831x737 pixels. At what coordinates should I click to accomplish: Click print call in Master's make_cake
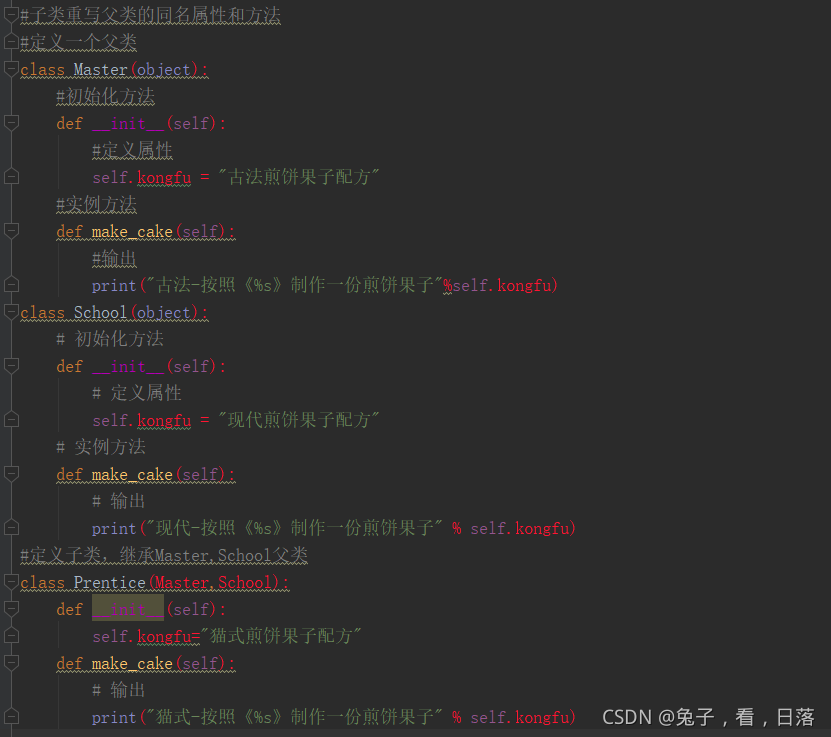[x=113, y=286]
